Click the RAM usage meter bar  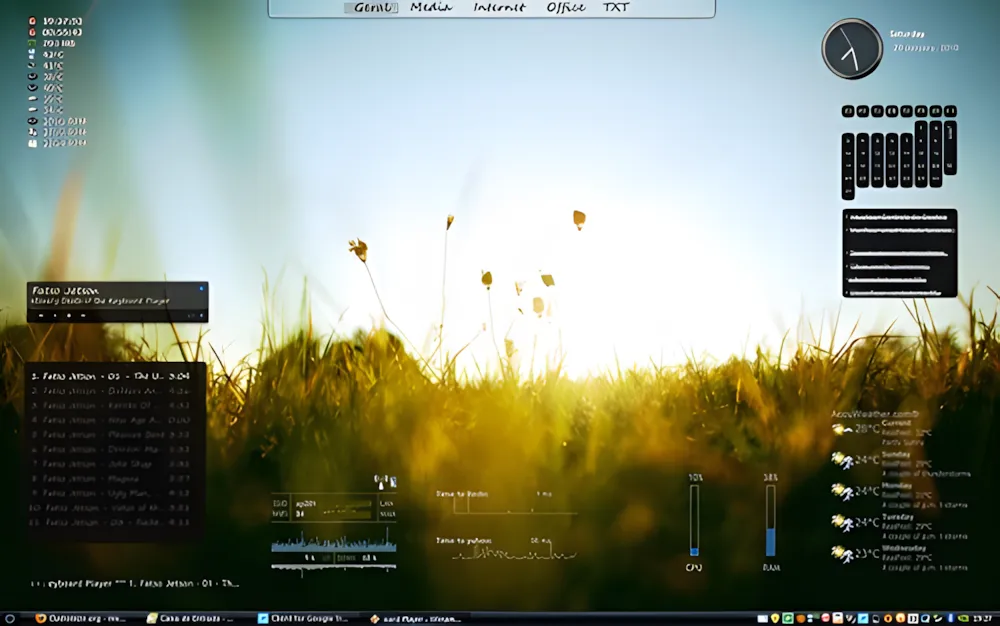(770, 520)
